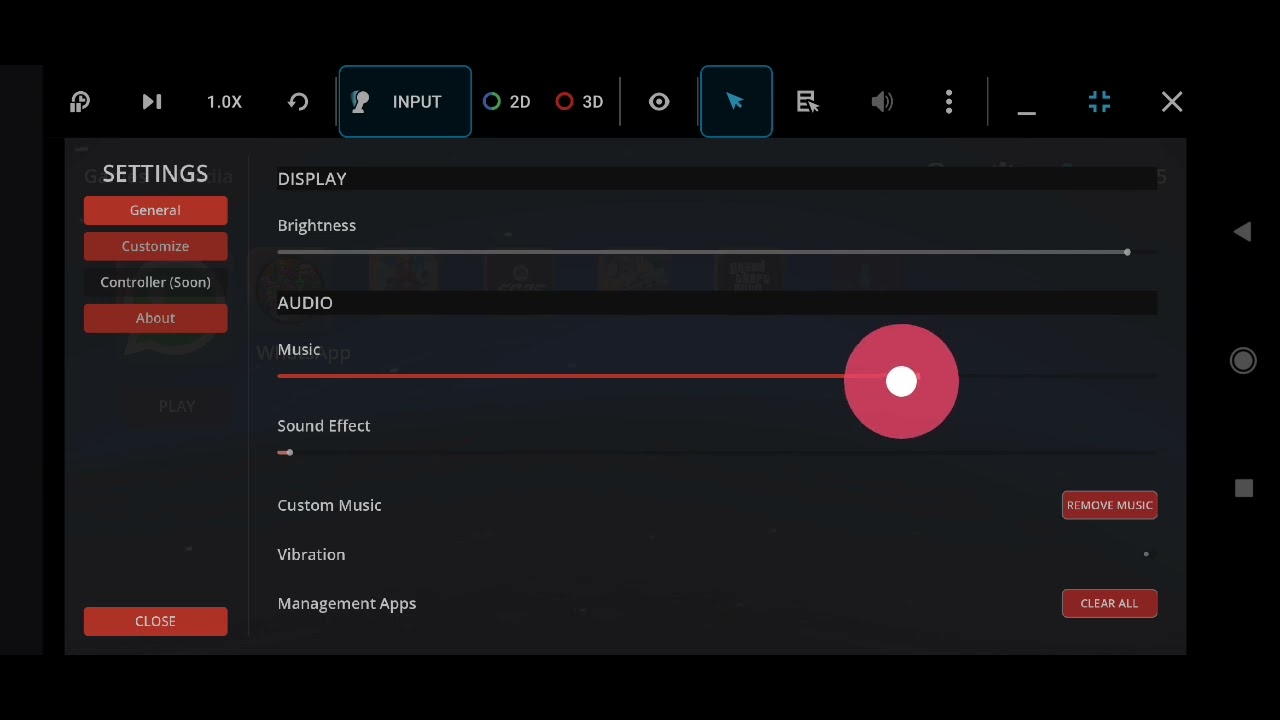Toggle the eye visibility icon
The height and width of the screenshot is (720, 1280).
[x=659, y=102]
